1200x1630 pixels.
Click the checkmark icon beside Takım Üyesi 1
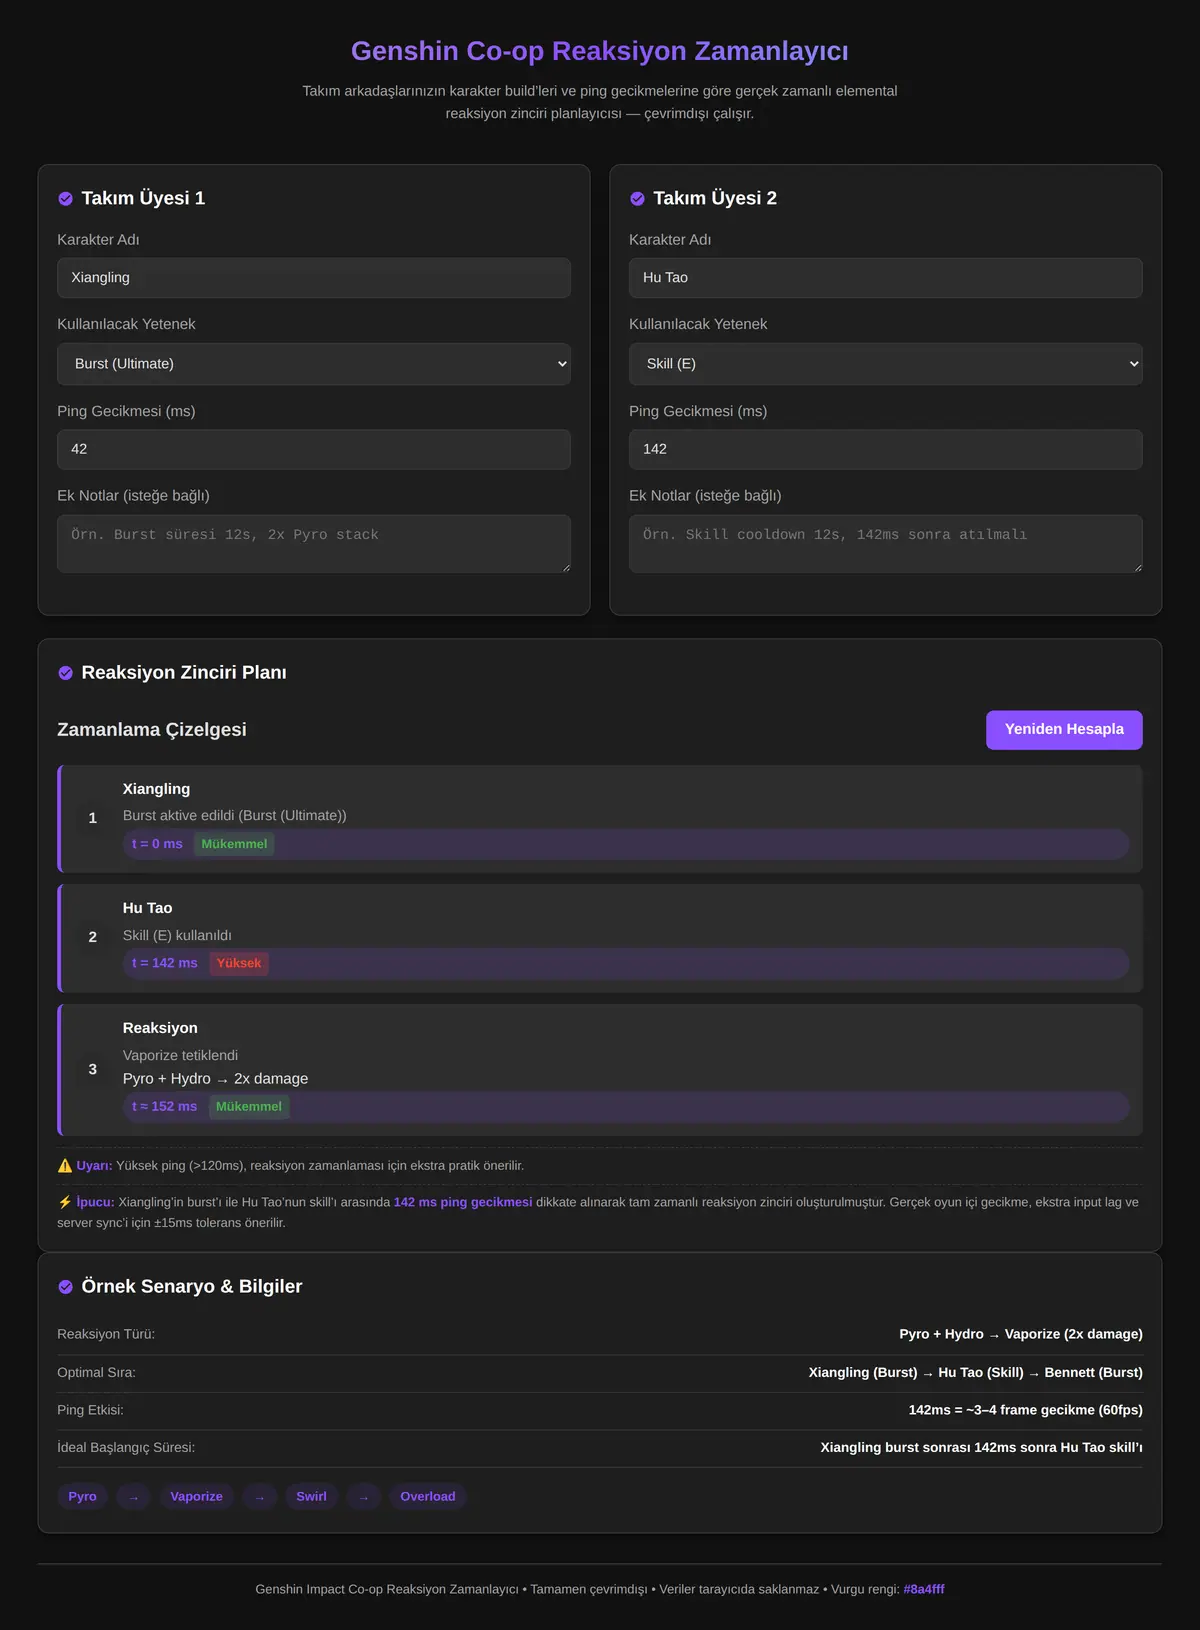[65, 199]
